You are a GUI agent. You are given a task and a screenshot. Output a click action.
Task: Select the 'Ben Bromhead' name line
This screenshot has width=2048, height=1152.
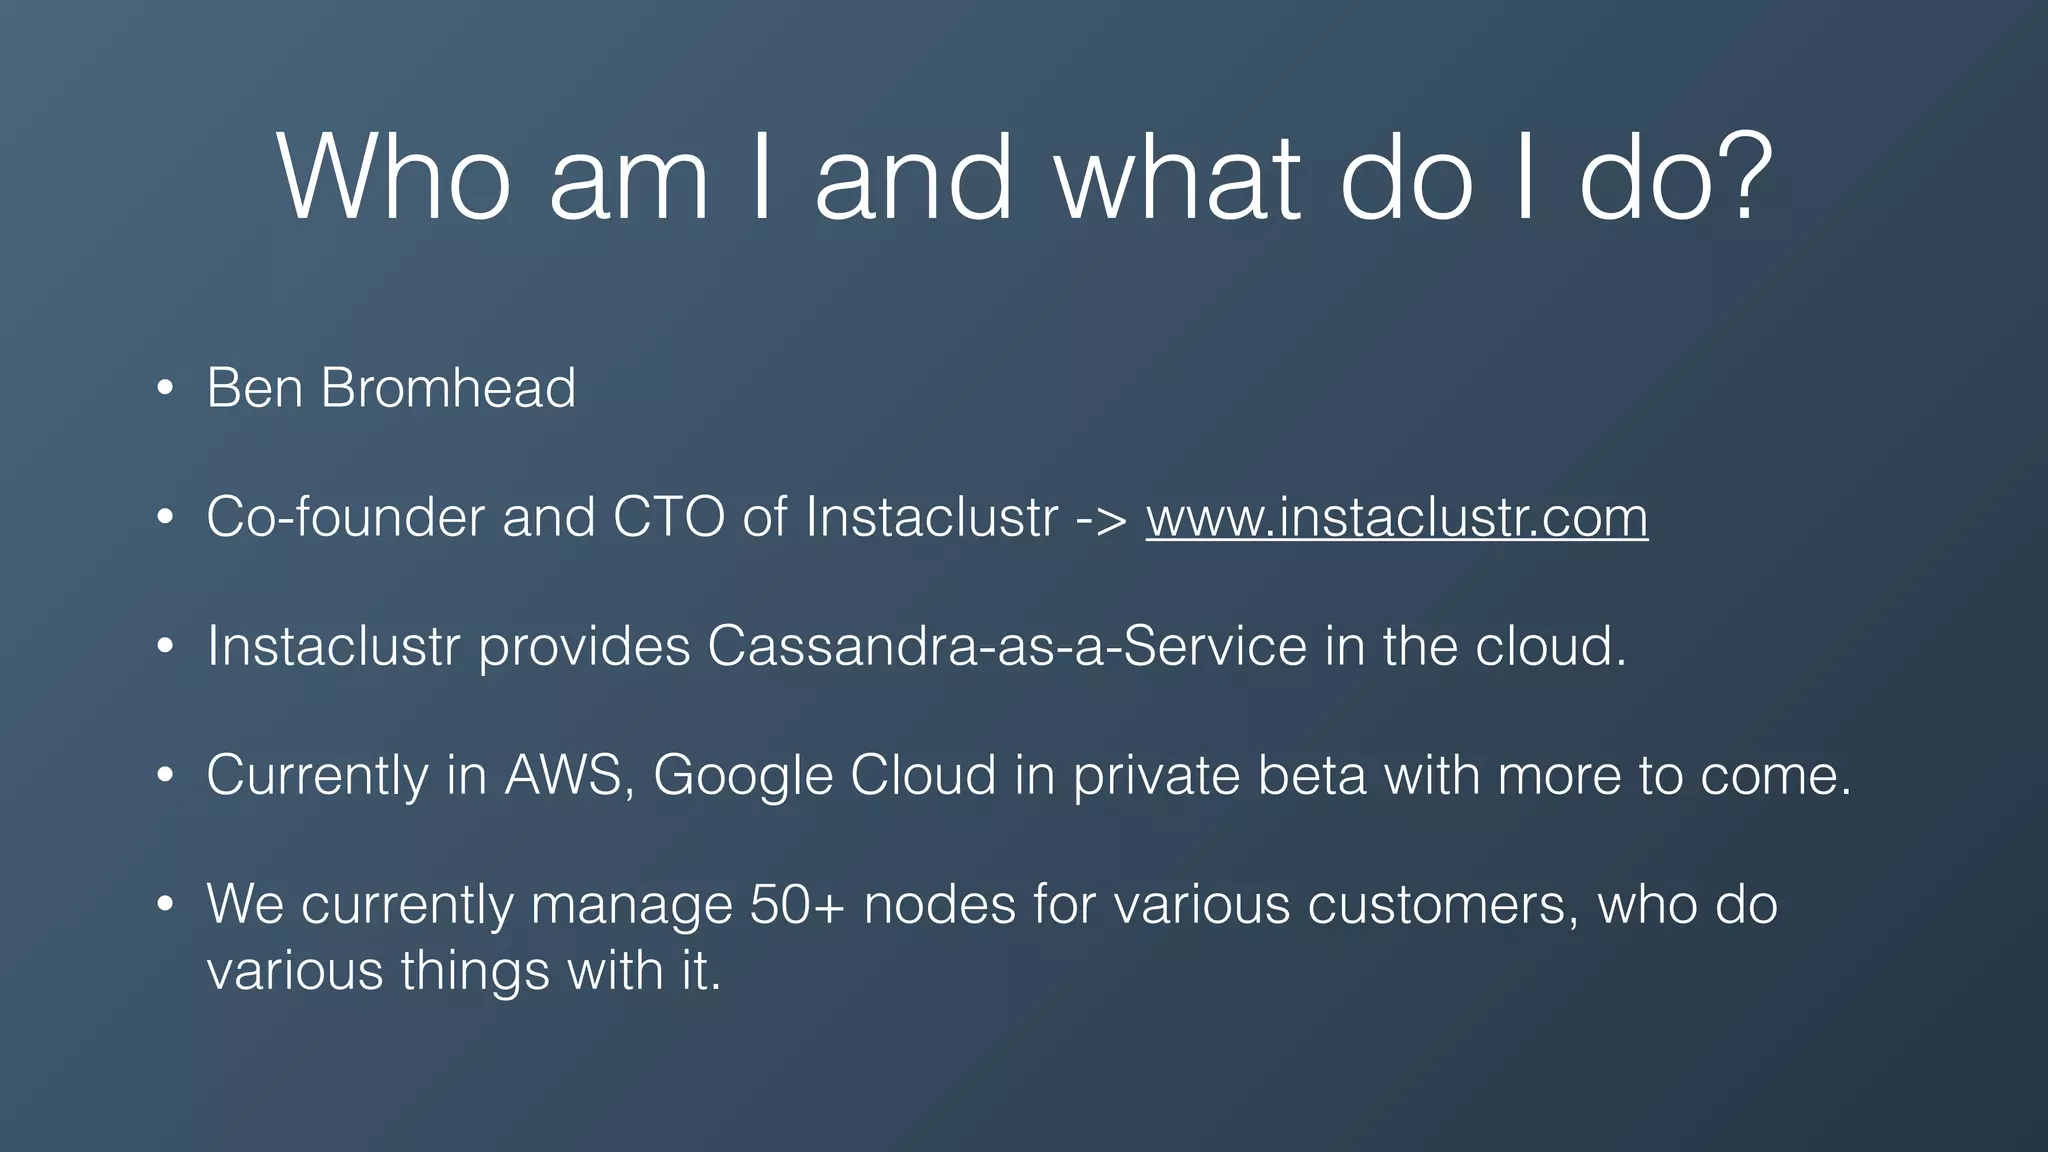[391, 387]
